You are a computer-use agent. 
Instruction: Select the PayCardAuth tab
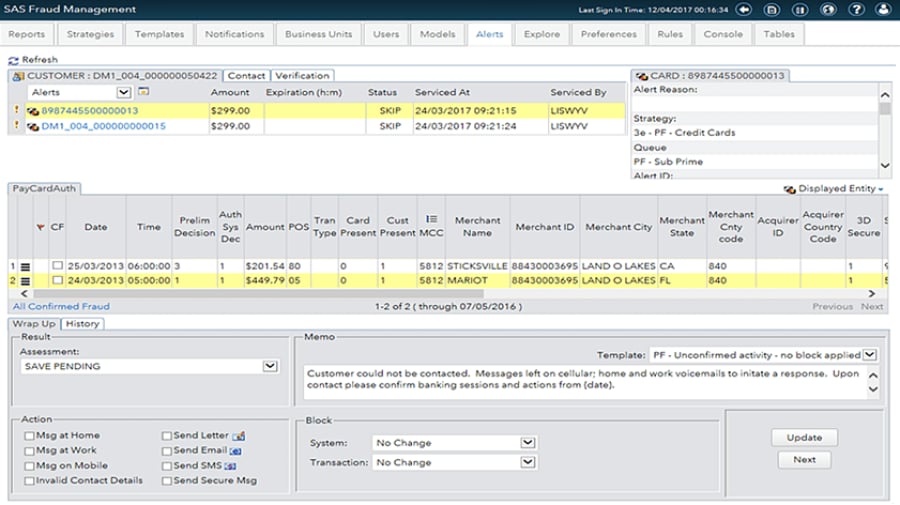(x=44, y=188)
